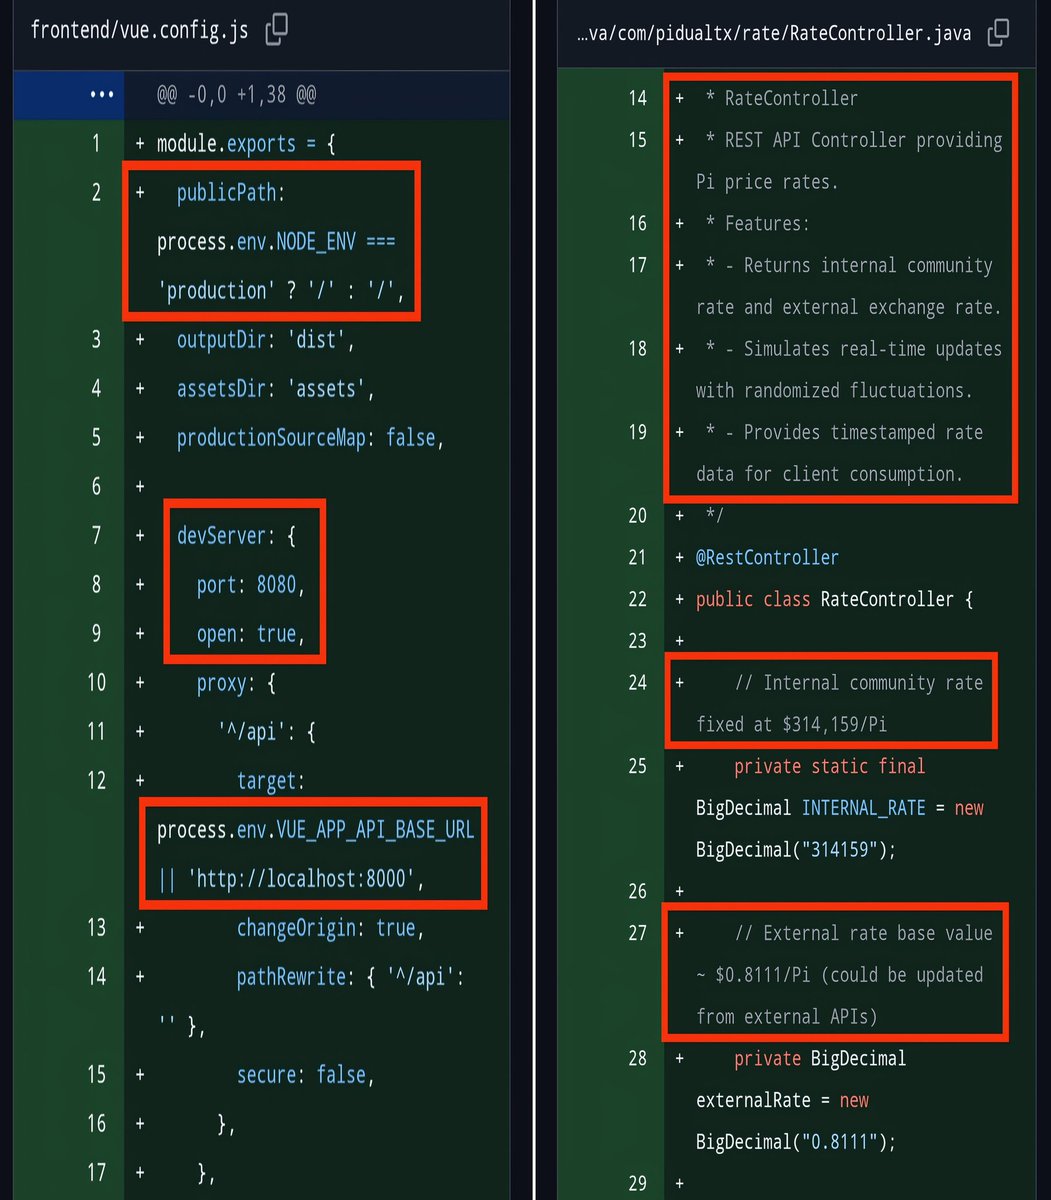Click 'private static final' on line 25
1051x1200 pixels.
point(830,766)
